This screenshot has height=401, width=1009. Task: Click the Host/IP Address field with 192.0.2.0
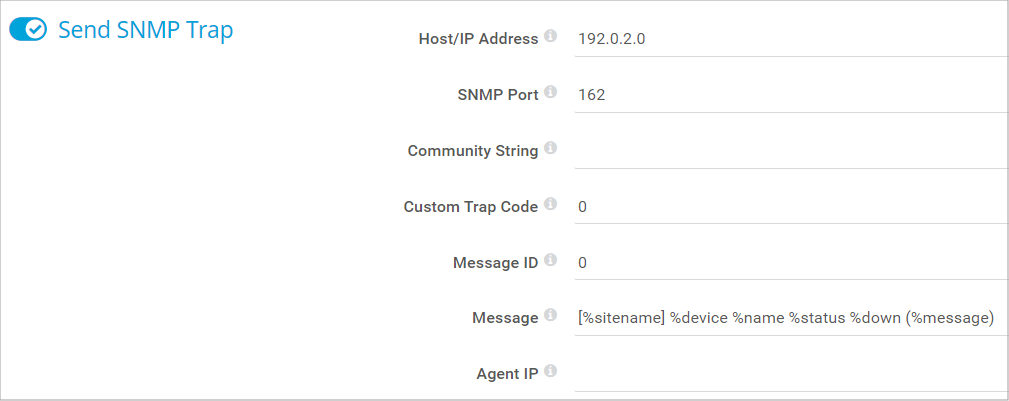click(790, 39)
